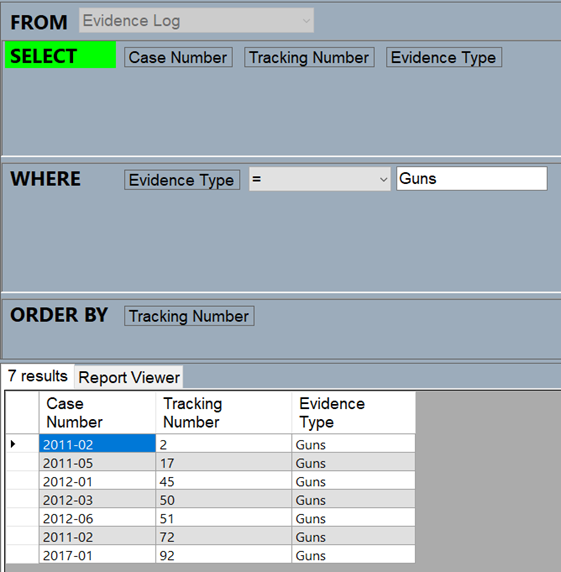561x572 pixels.
Task: Click case number 2012-03 cell
Action: click(x=97, y=499)
